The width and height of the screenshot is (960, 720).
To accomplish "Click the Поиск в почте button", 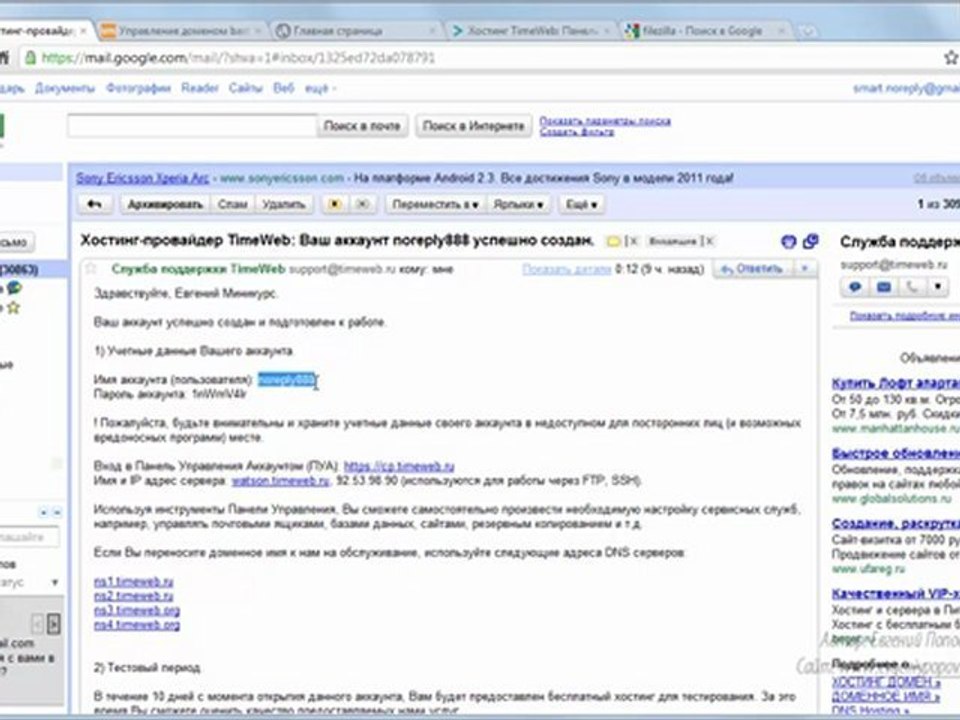I will 362,126.
